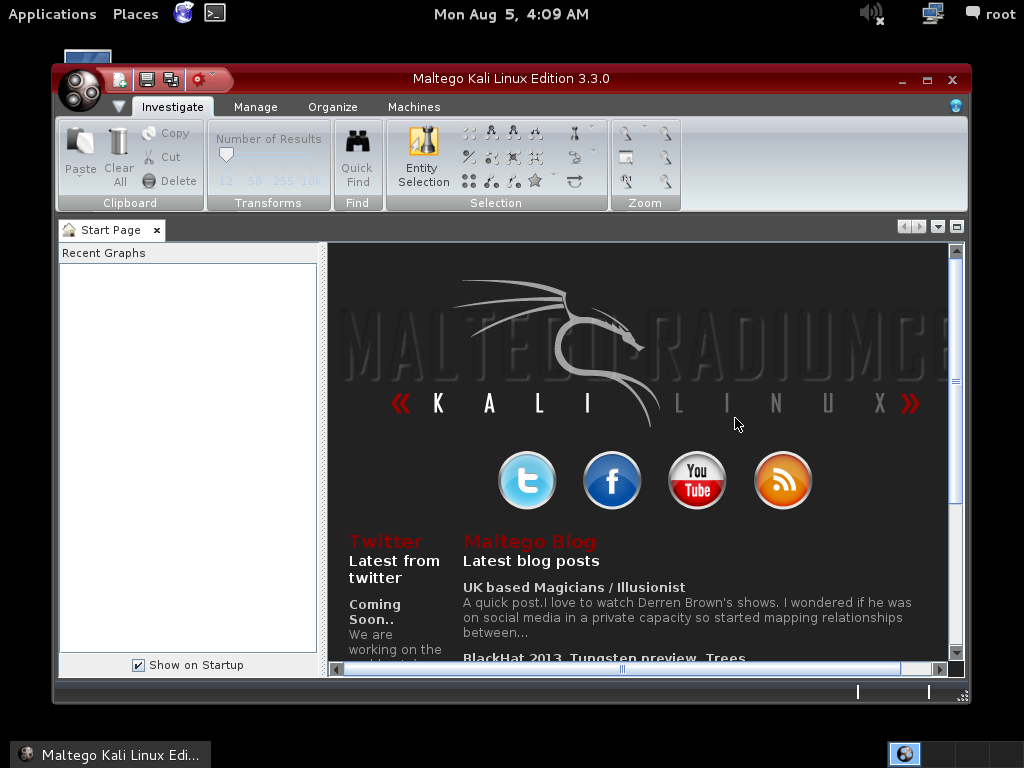Close the Start Page tab
The image size is (1024, 768).
click(x=157, y=231)
